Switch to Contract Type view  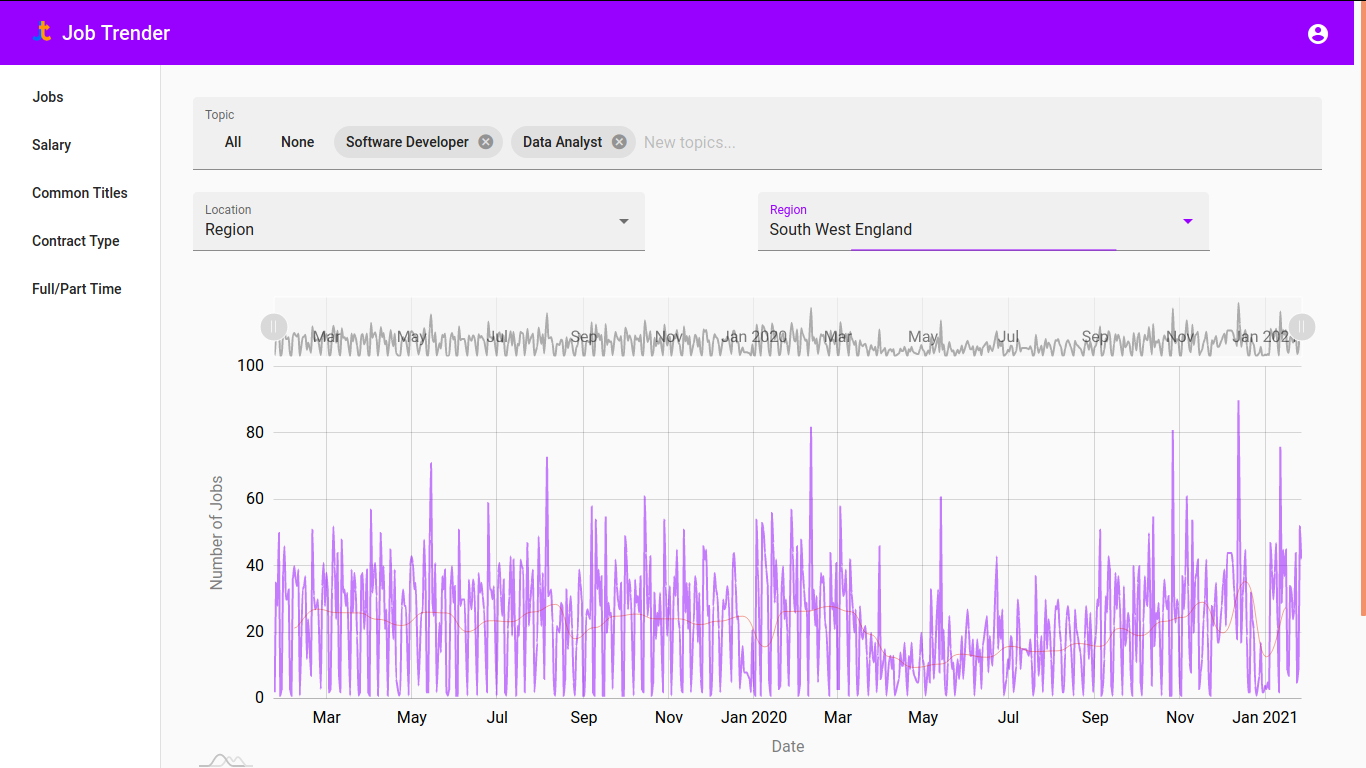76,241
